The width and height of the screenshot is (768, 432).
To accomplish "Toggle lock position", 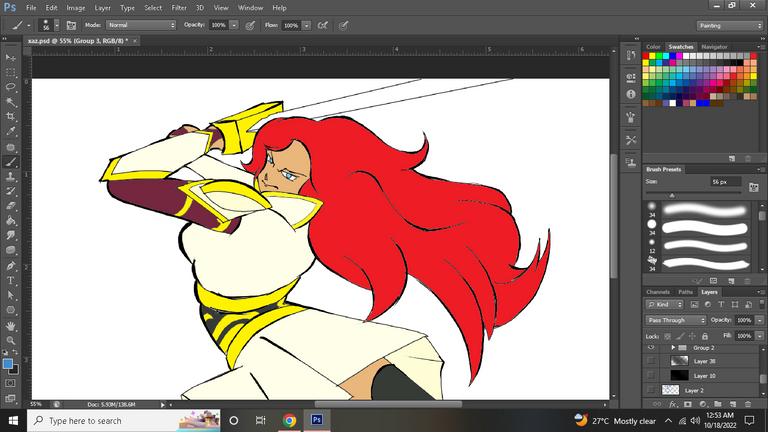I will coord(692,336).
